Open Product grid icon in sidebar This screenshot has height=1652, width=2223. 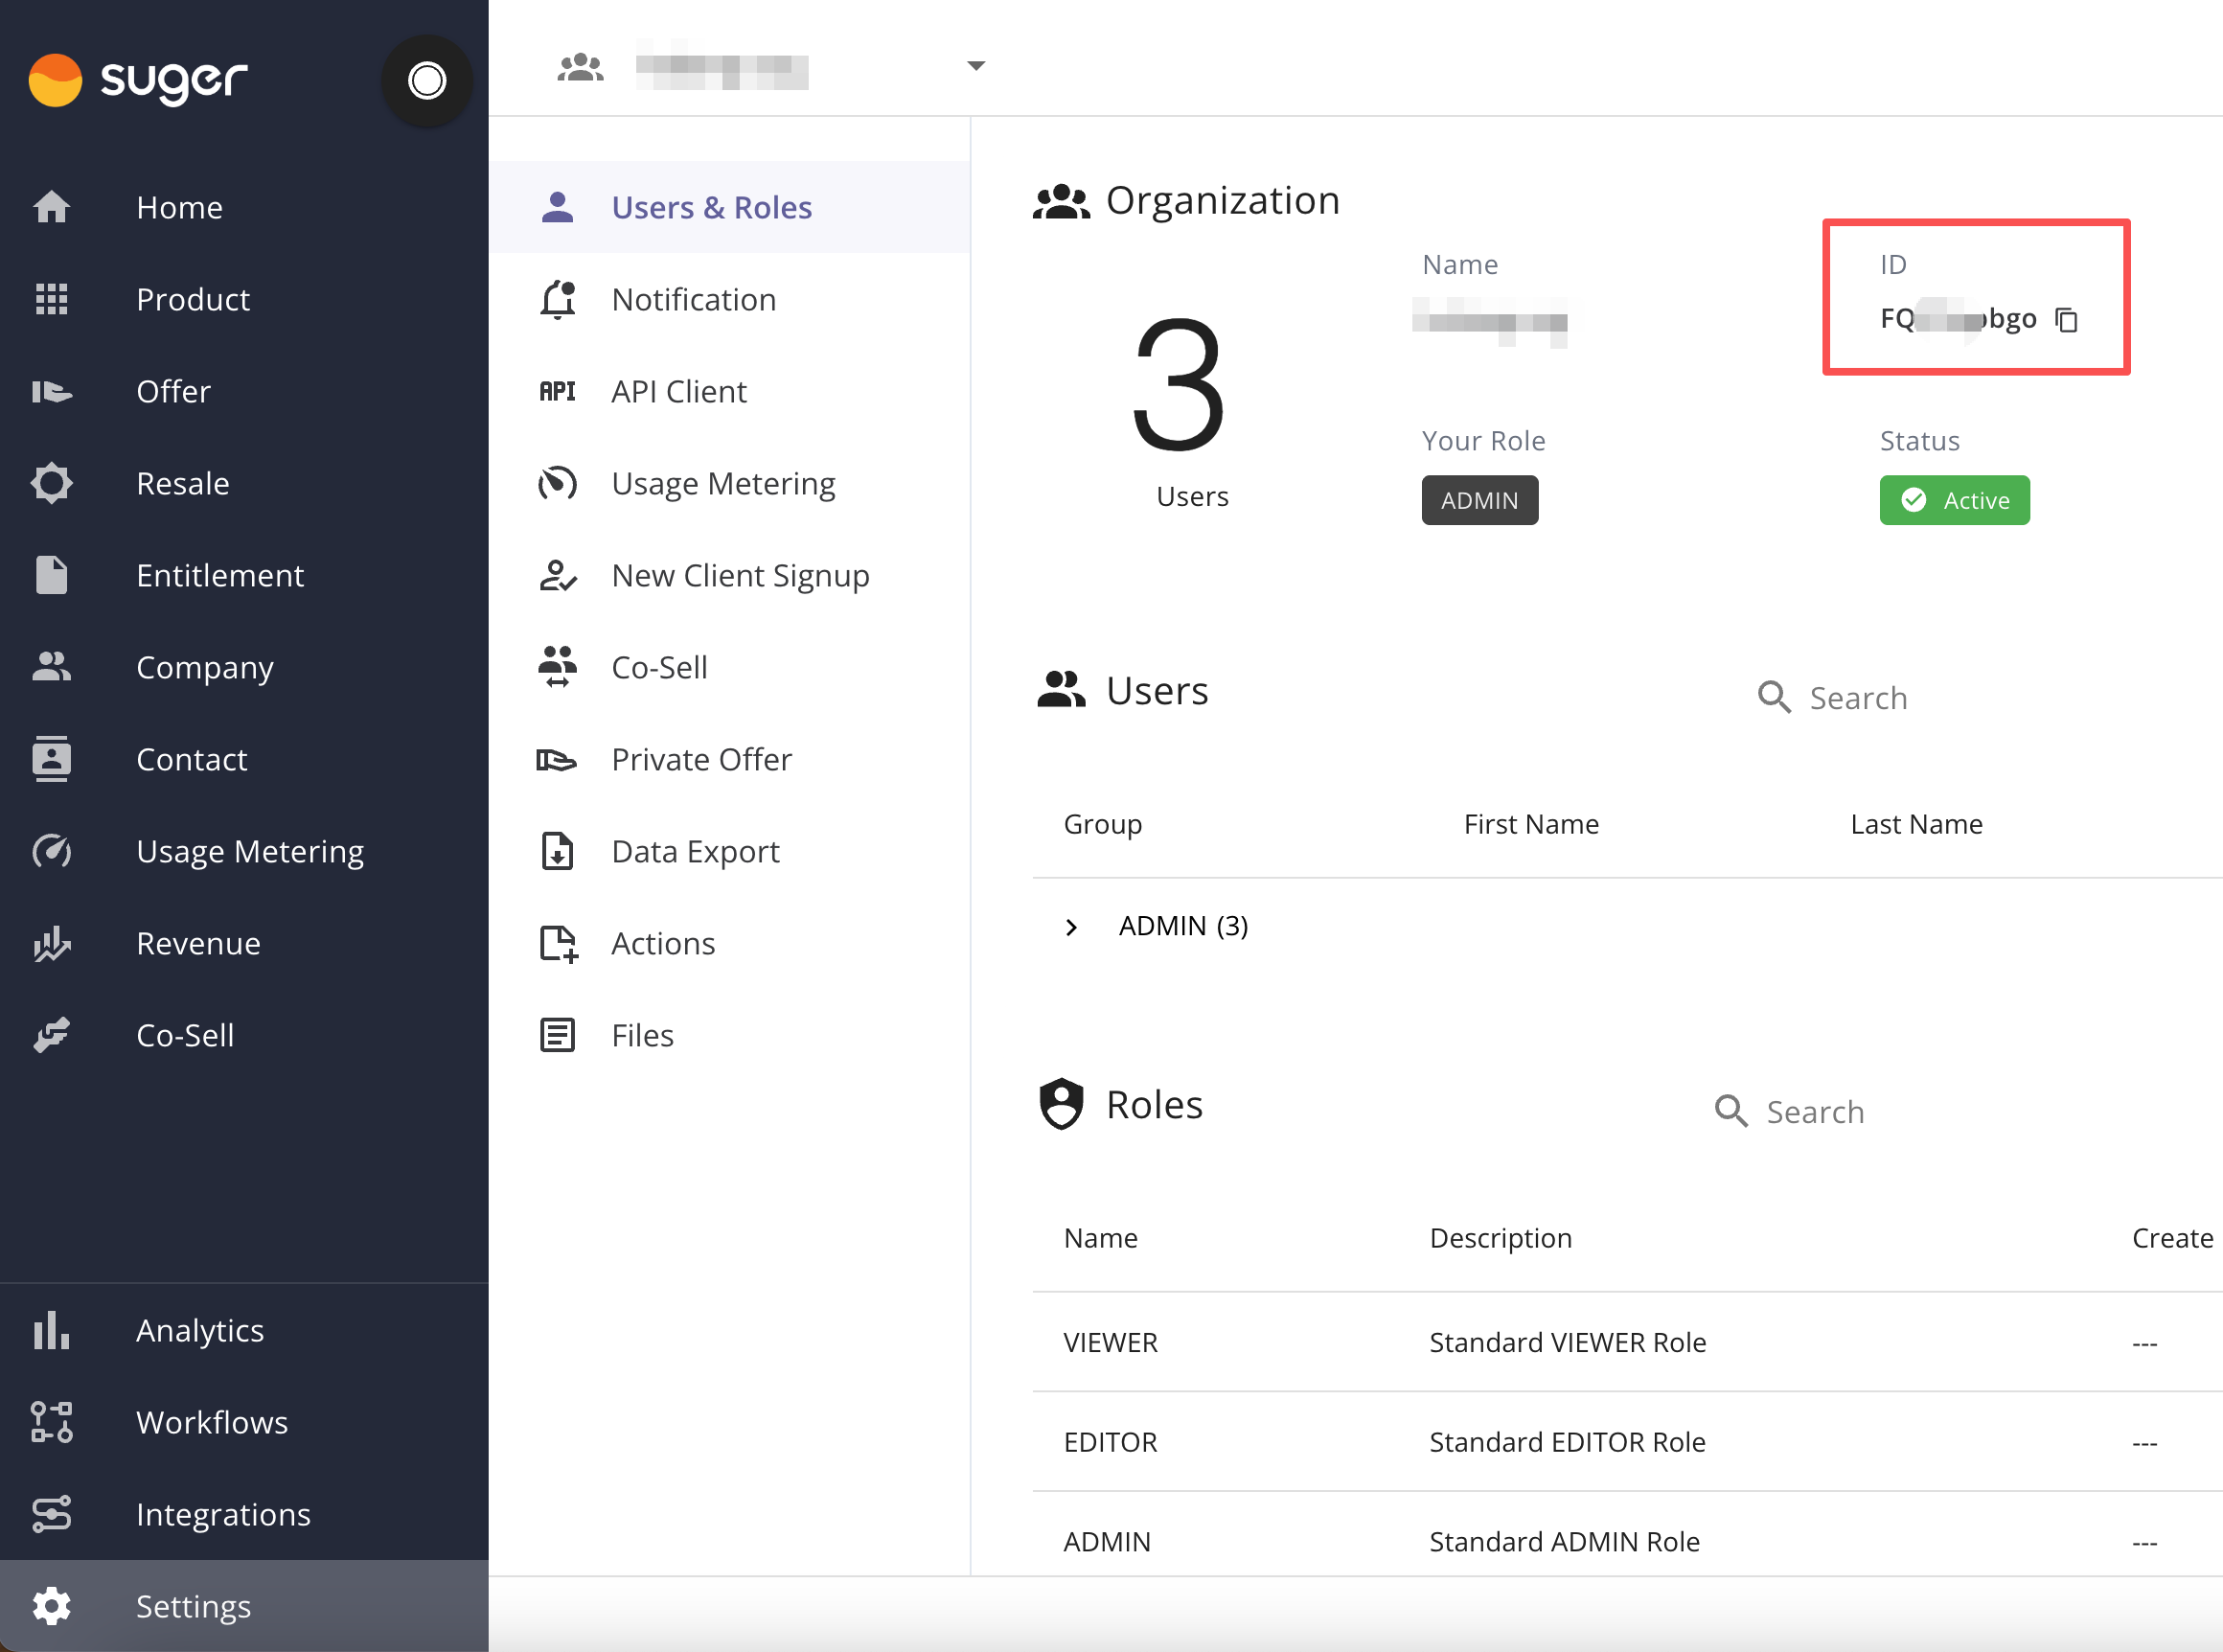click(52, 299)
